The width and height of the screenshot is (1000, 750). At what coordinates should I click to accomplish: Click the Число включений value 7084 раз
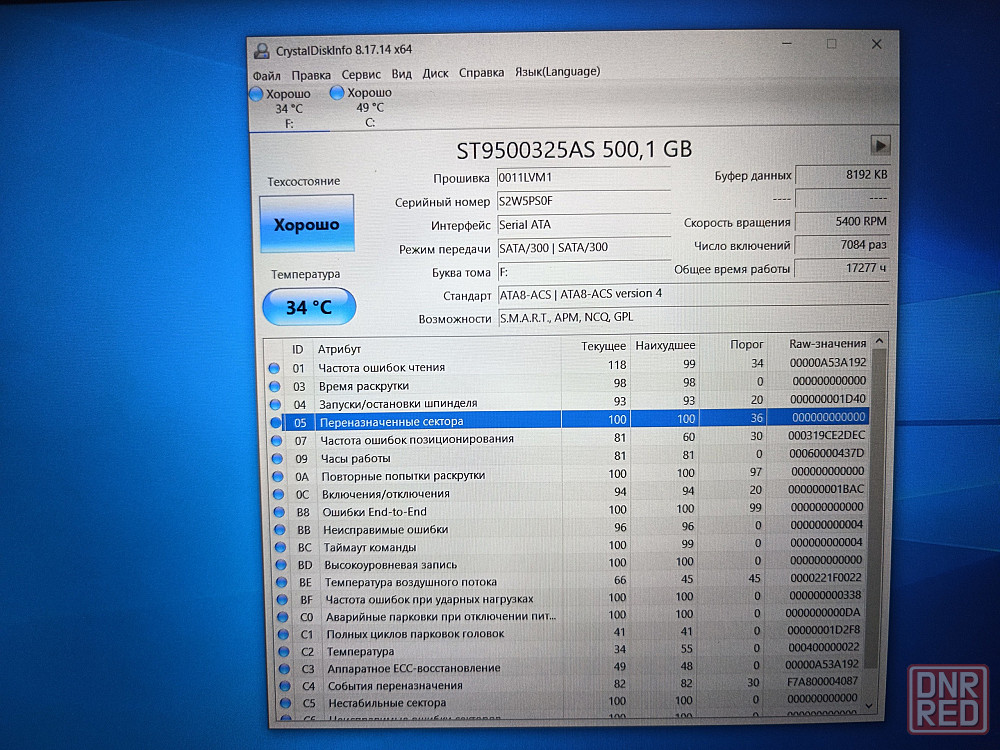pyautogui.click(x=842, y=245)
